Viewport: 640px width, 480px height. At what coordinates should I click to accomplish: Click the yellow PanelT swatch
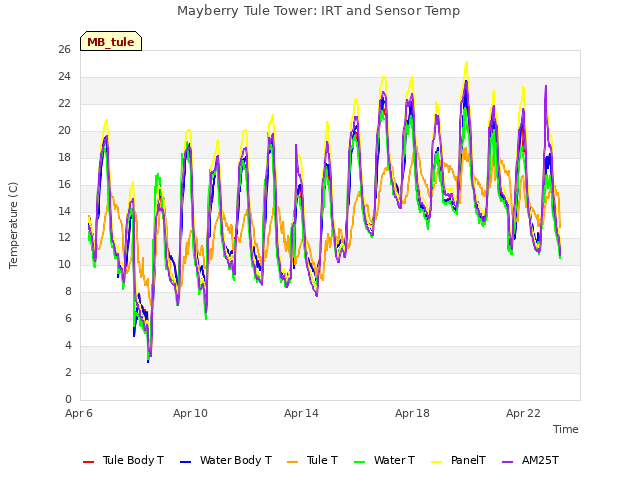tap(436, 462)
